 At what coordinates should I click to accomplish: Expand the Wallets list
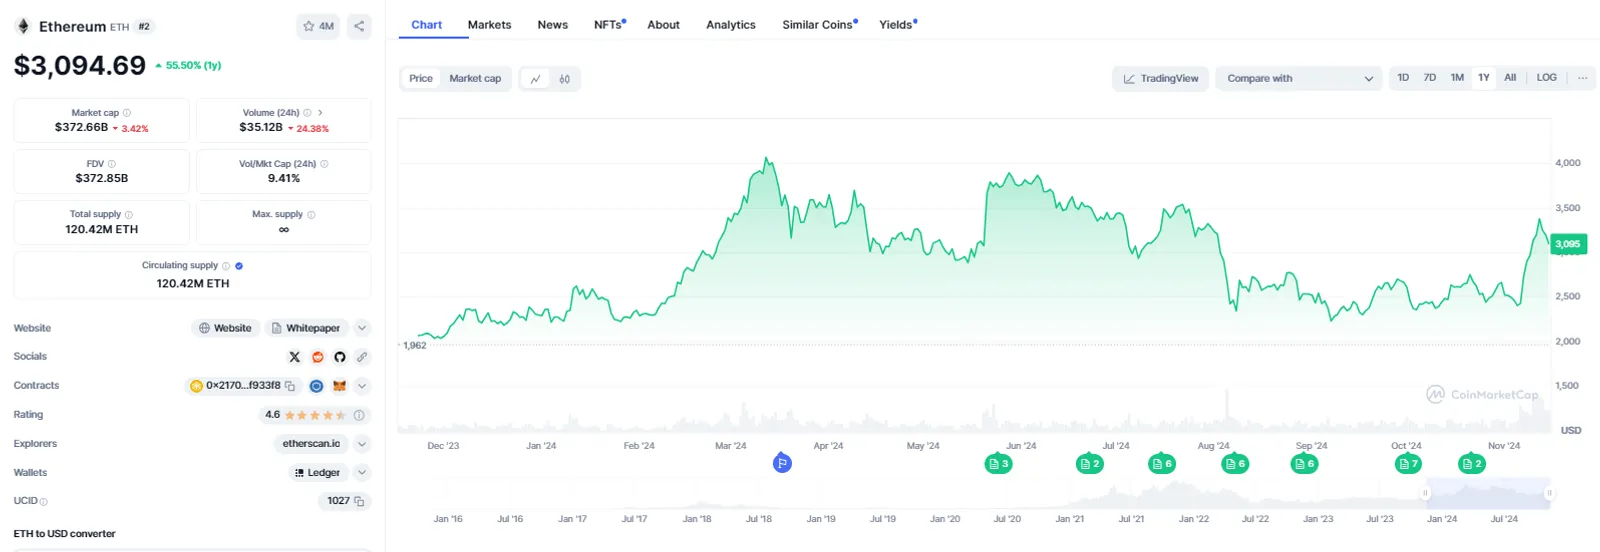[362, 473]
